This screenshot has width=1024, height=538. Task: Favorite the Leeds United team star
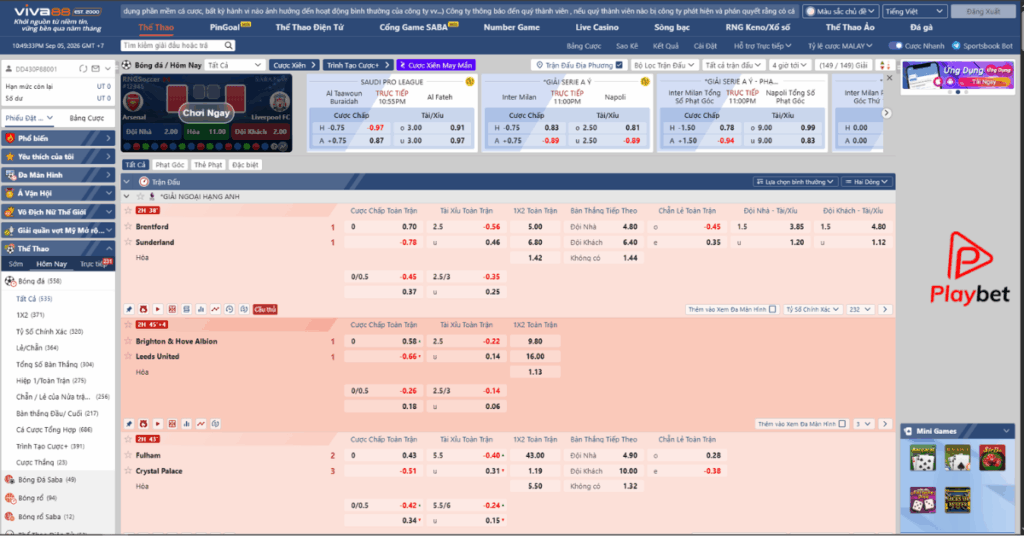pyautogui.click(x=129, y=356)
